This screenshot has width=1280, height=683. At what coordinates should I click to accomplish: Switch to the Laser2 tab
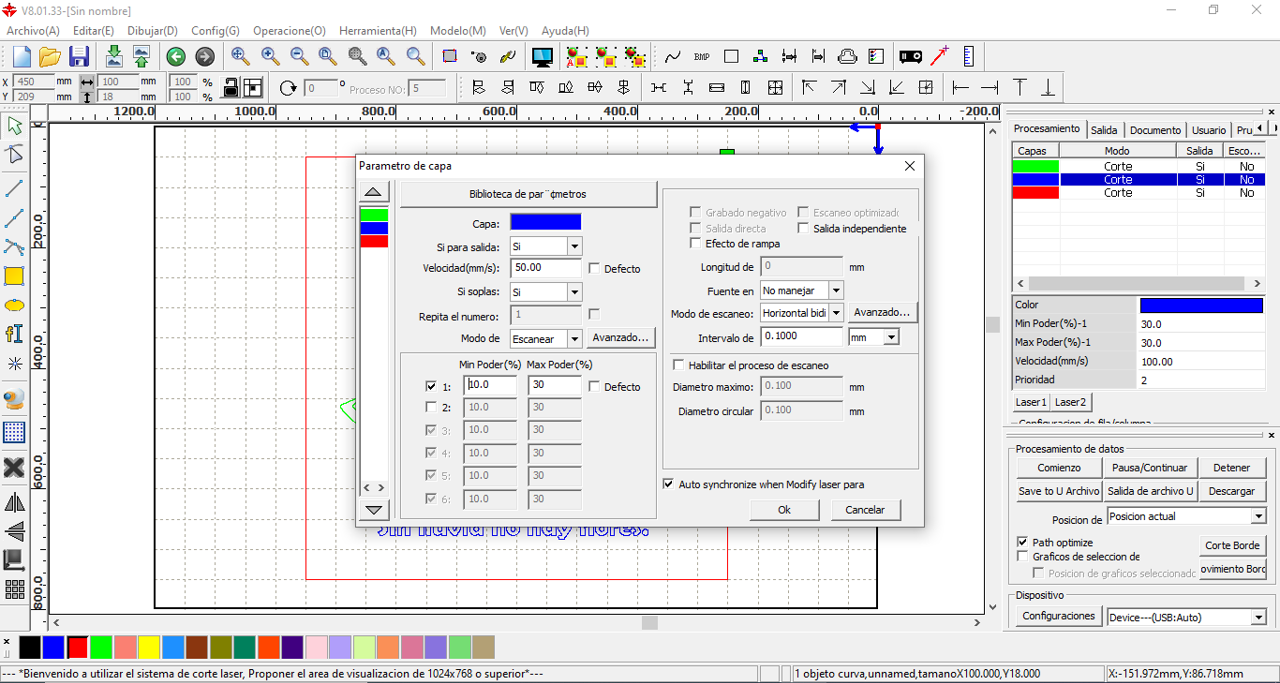pyautogui.click(x=1070, y=402)
